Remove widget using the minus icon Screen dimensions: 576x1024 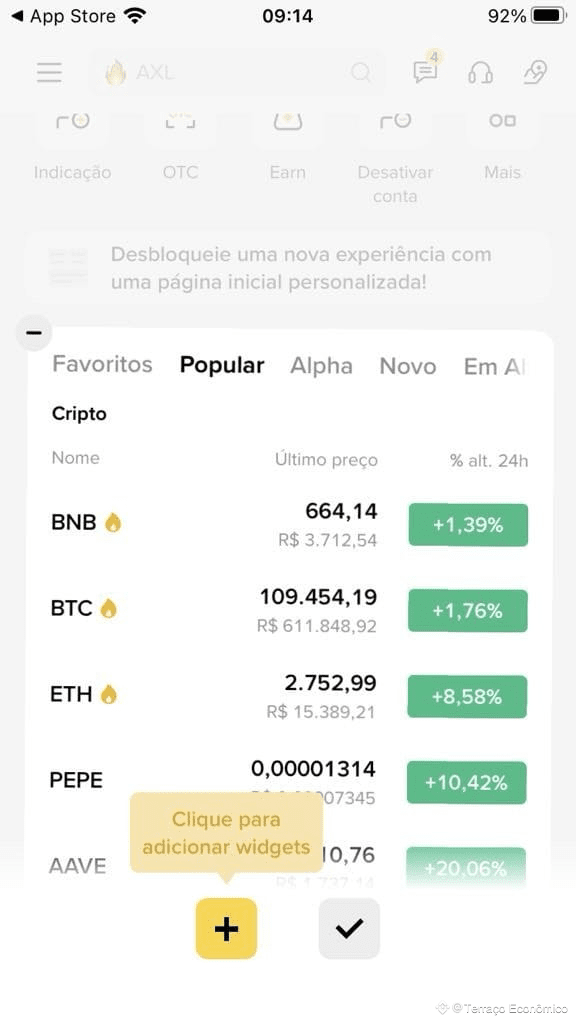pos(34,332)
